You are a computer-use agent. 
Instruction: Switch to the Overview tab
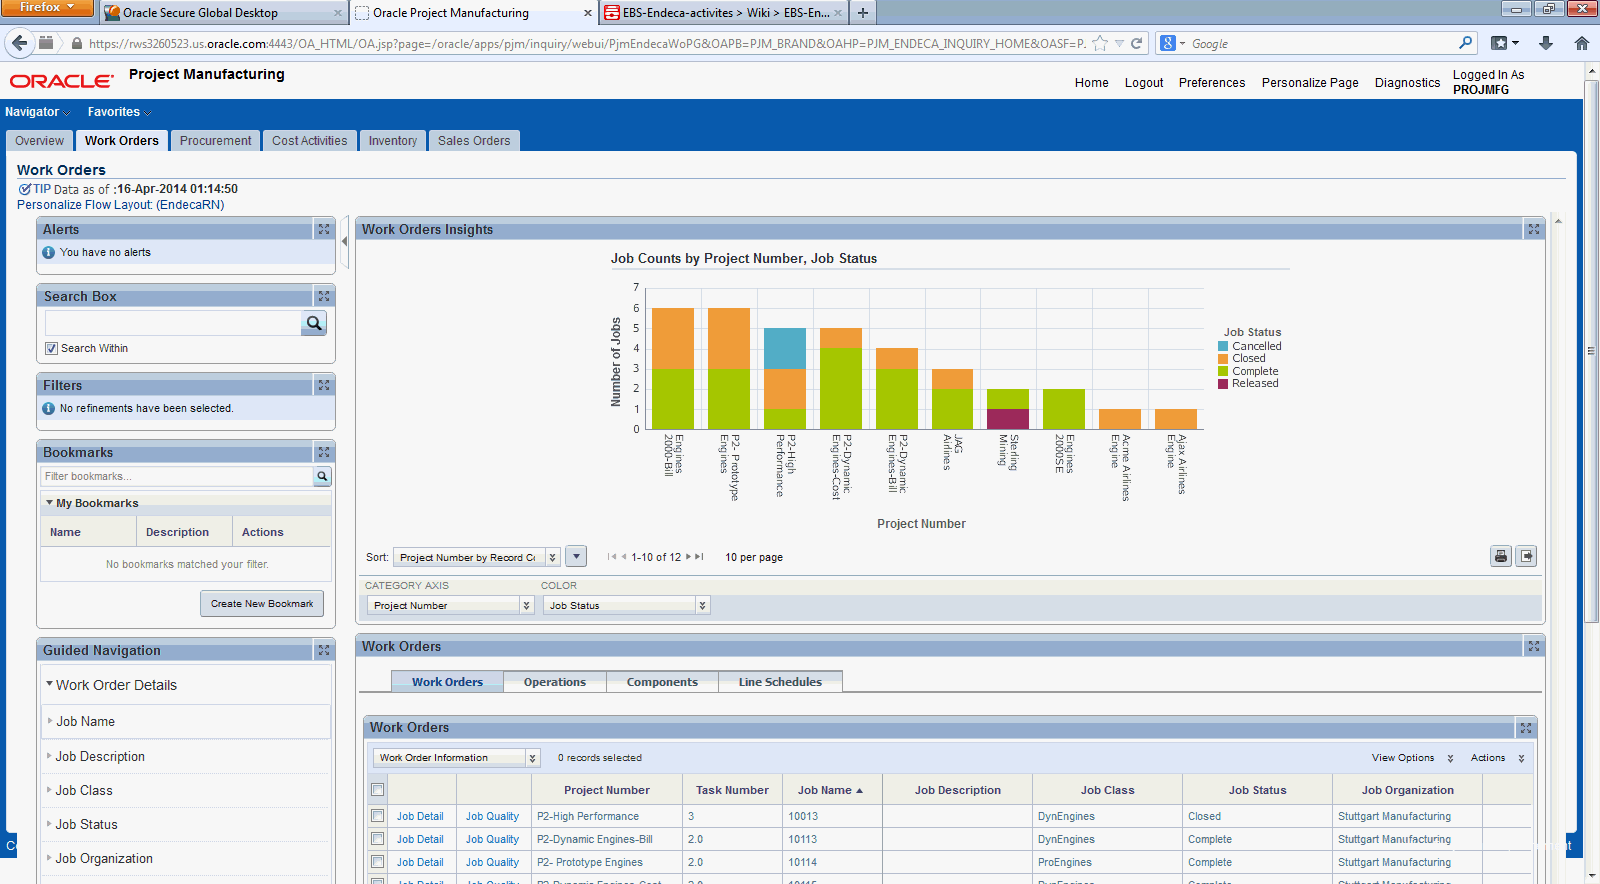39,141
